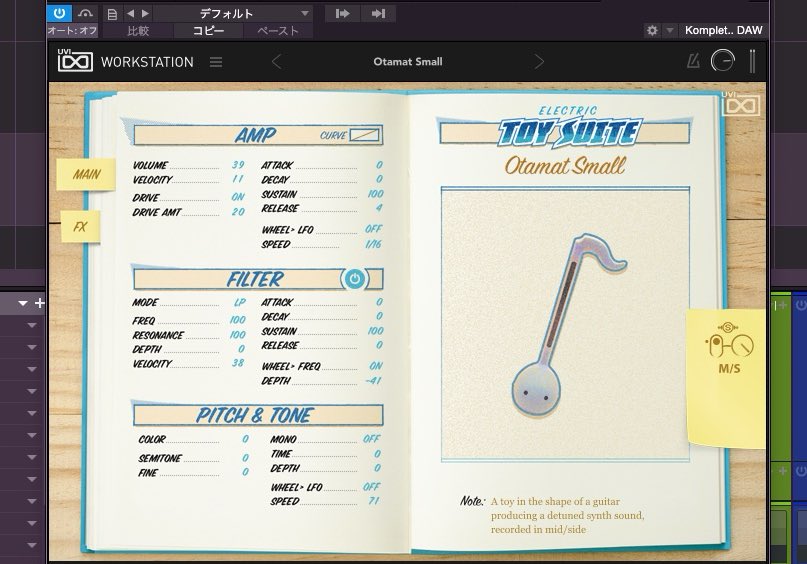Click the ペースト paste button
807x564 pixels.
tap(278, 31)
